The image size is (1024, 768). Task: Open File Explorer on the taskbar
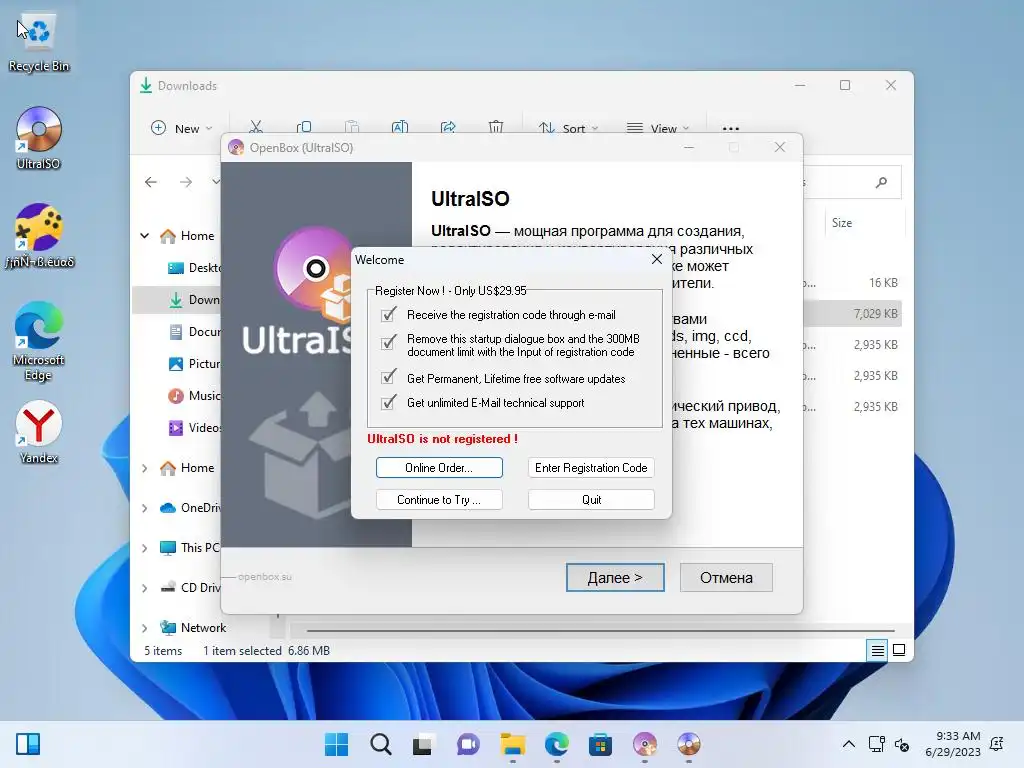tap(513, 744)
